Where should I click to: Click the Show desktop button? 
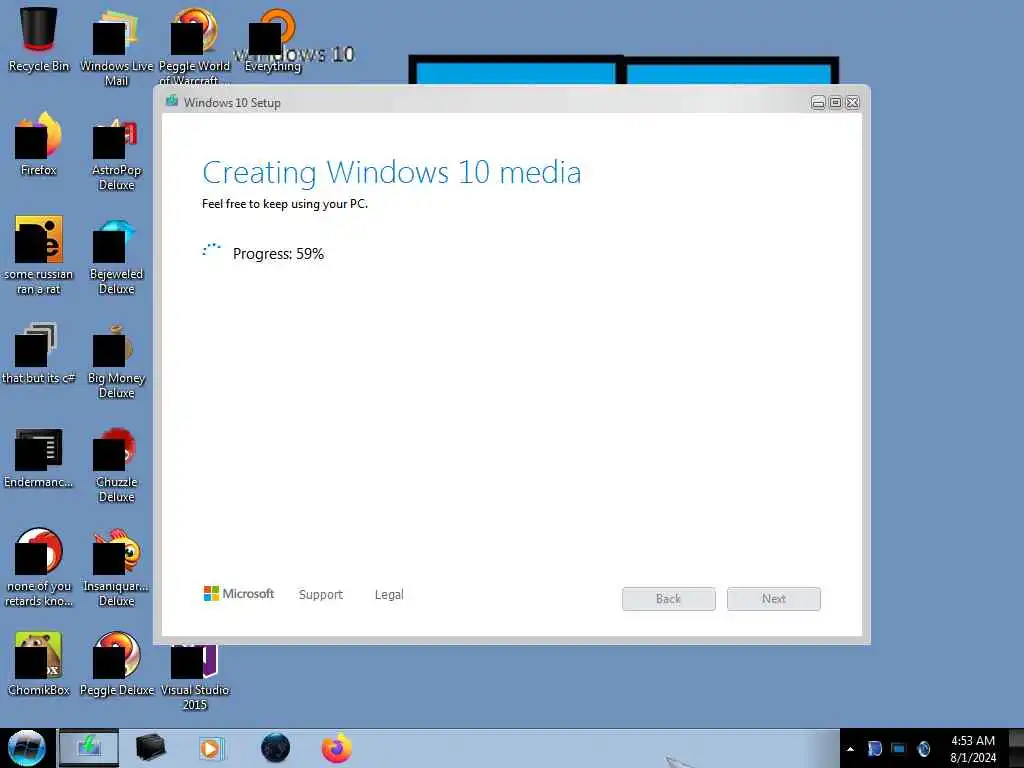coord(1017,748)
